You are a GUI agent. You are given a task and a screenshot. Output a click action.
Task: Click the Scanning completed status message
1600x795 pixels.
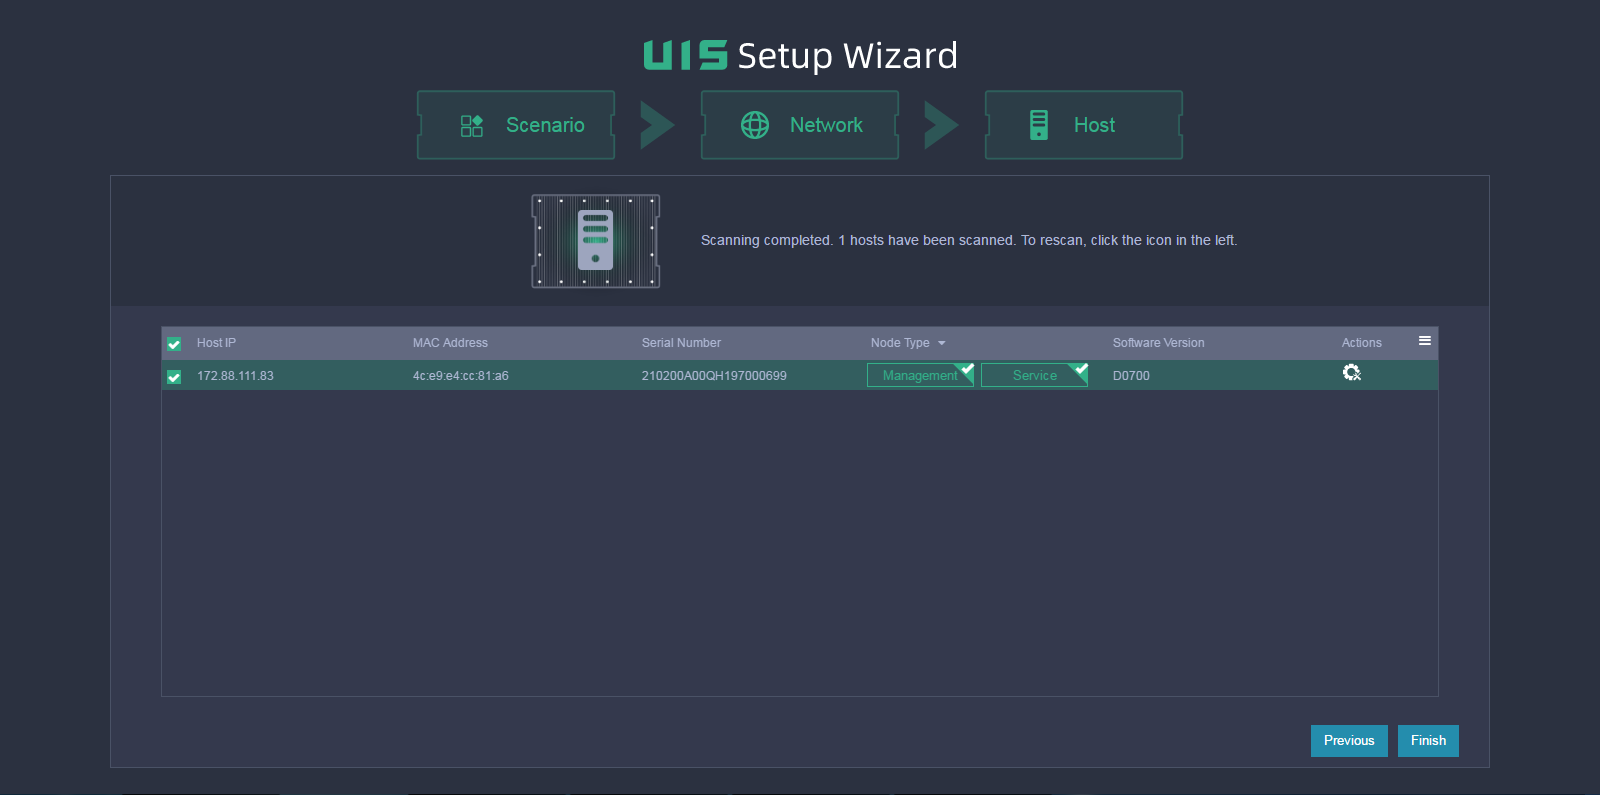click(969, 240)
